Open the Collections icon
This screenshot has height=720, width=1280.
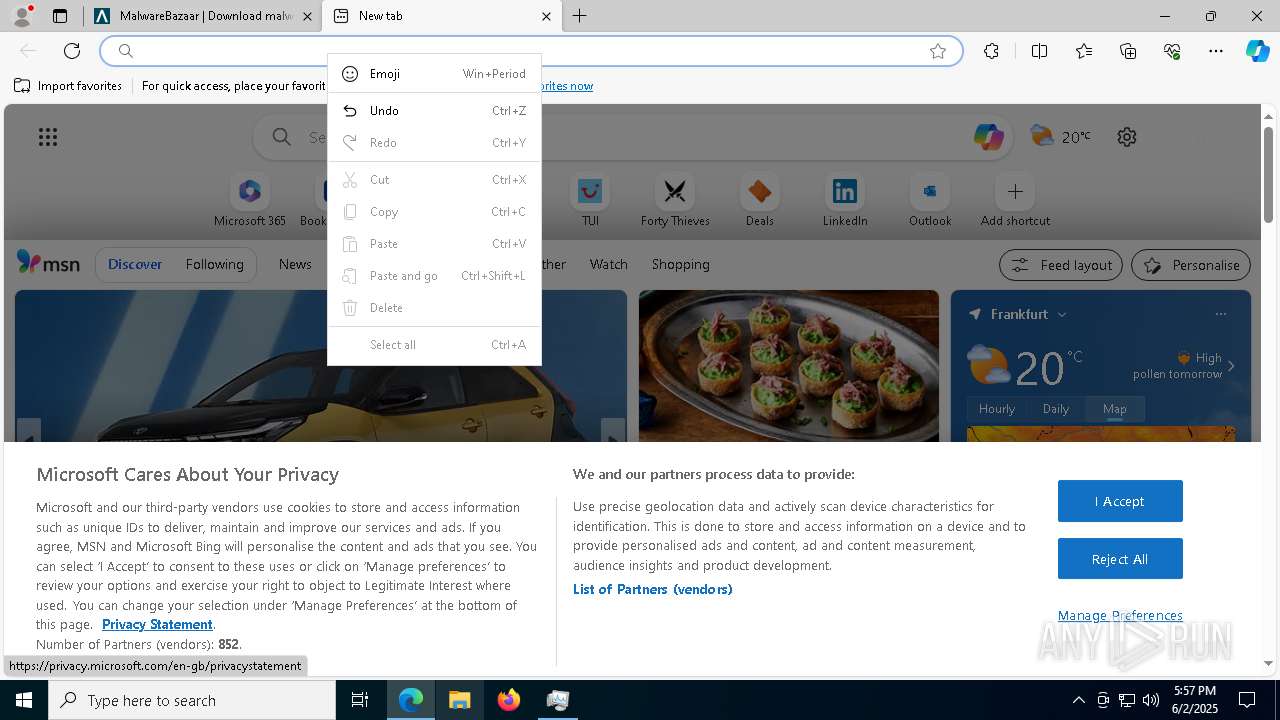coord(1128,51)
